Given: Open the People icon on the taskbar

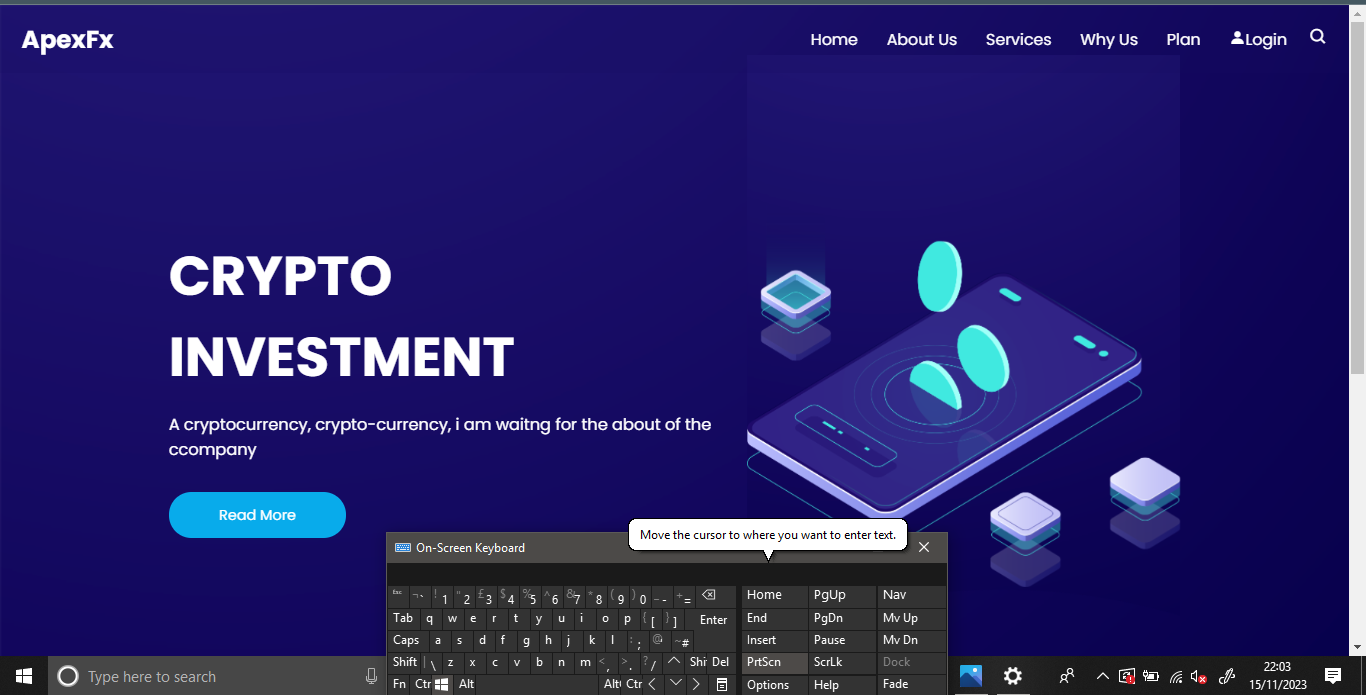Looking at the screenshot, I should point(1066,676).
